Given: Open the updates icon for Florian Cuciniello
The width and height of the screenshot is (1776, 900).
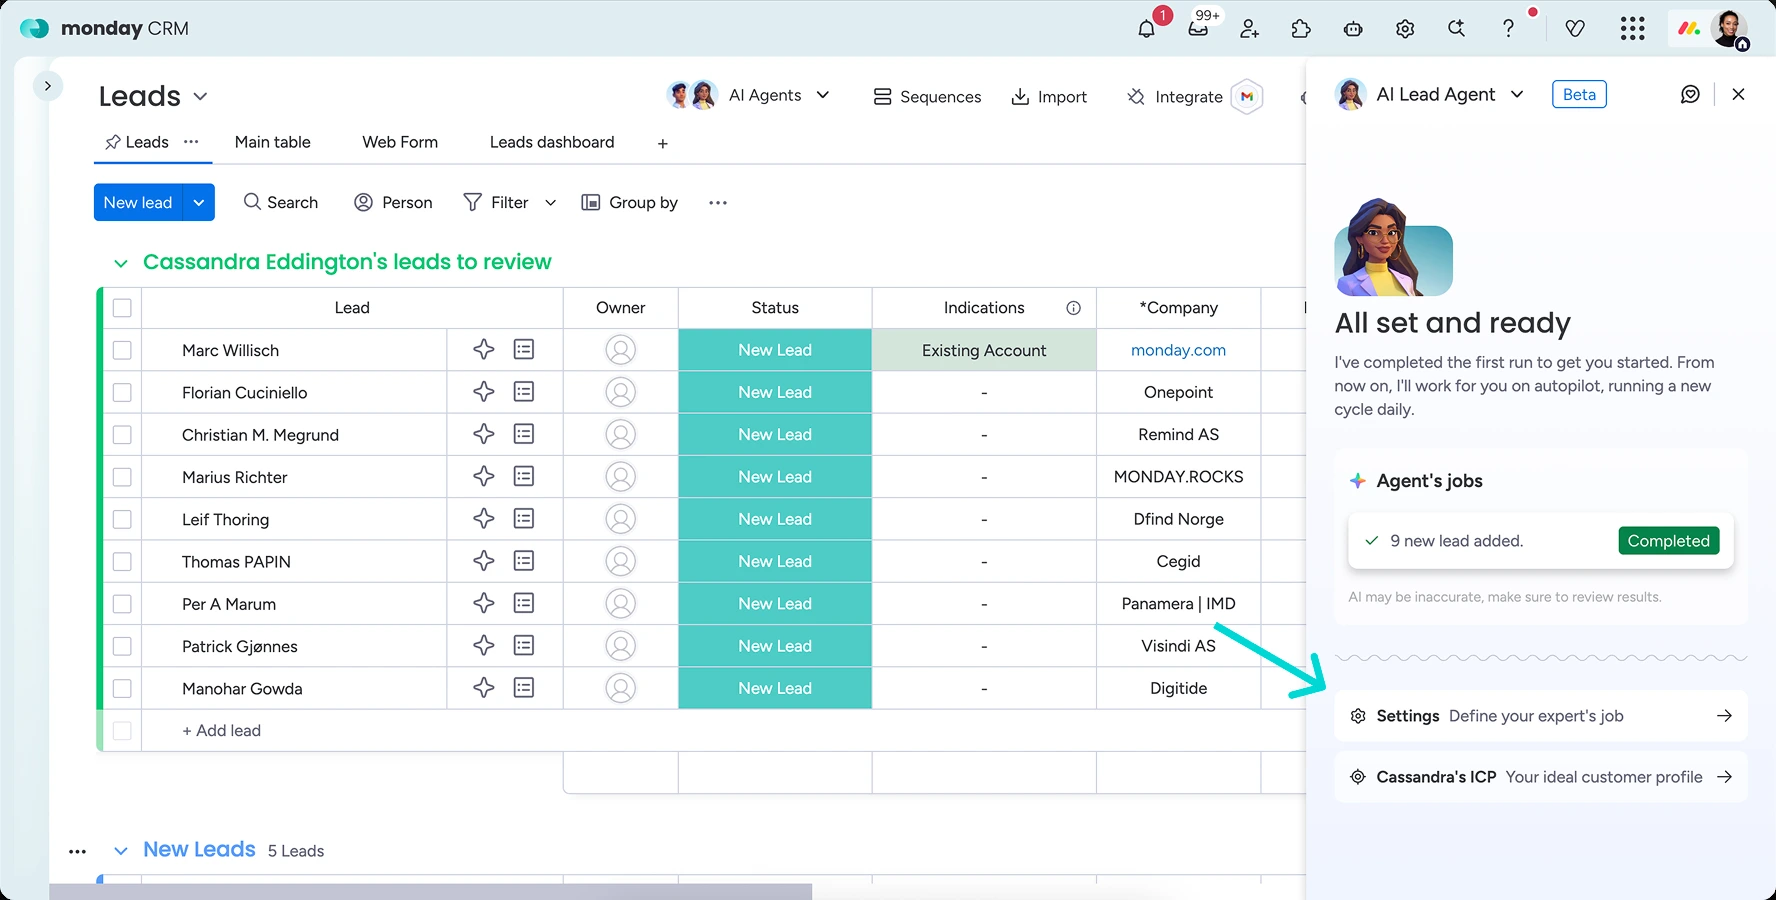Looking at the screenshot, I should [523, 392].
